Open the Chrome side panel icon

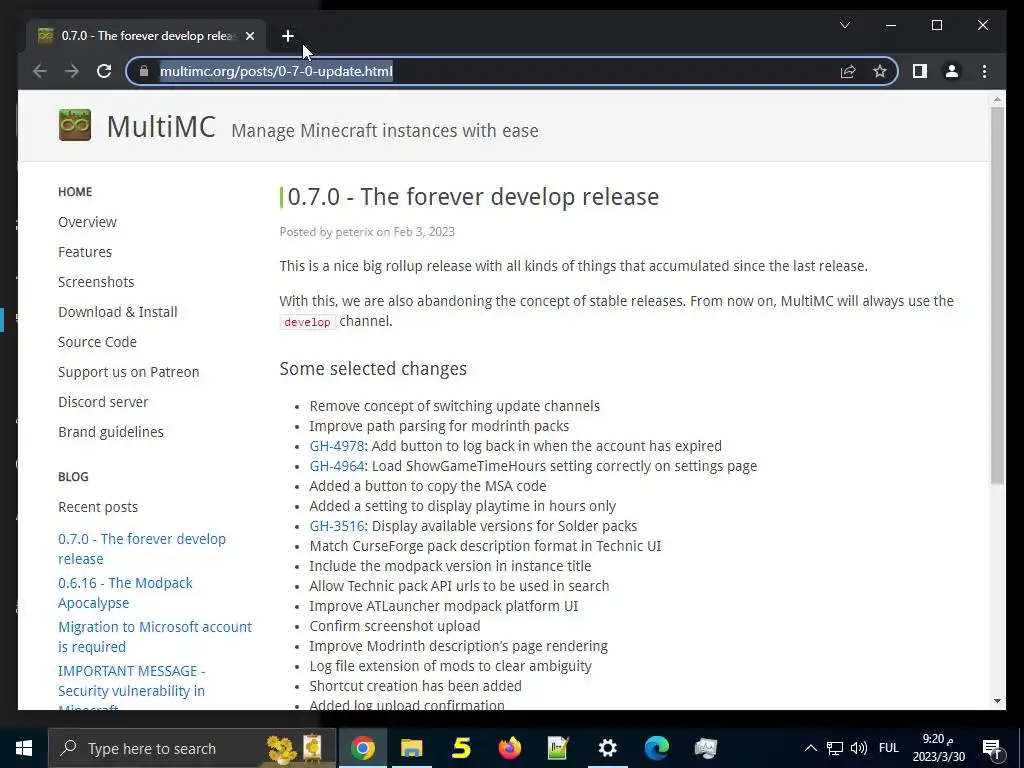[920, 71]
